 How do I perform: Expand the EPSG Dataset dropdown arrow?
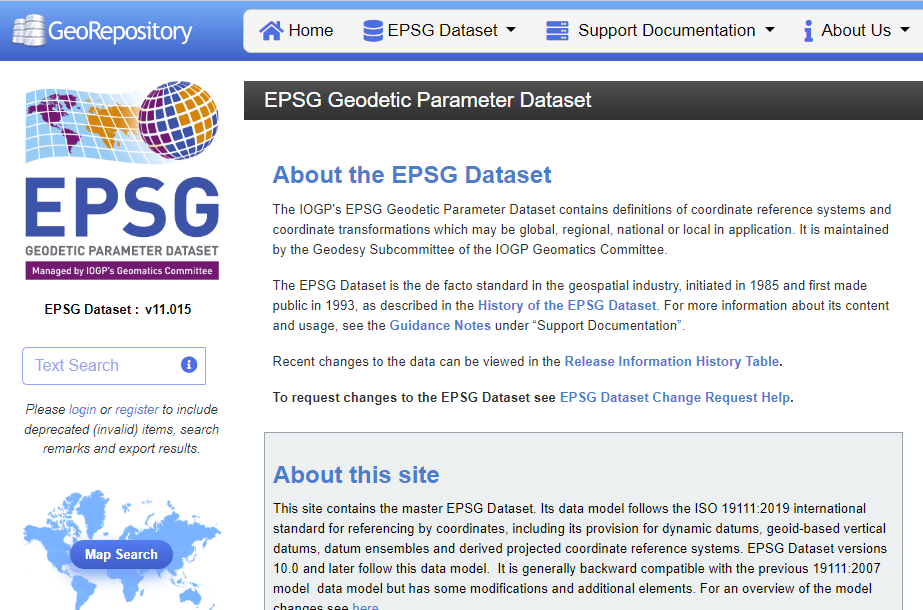[x=511, y=29]
